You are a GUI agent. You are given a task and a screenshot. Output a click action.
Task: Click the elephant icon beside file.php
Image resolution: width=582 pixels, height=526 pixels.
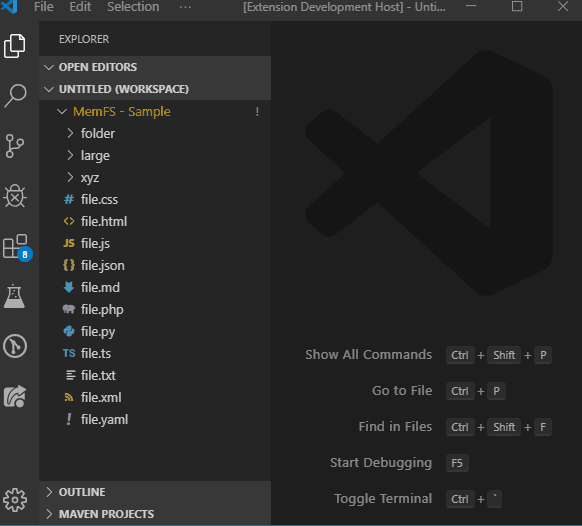pos(69,309)
